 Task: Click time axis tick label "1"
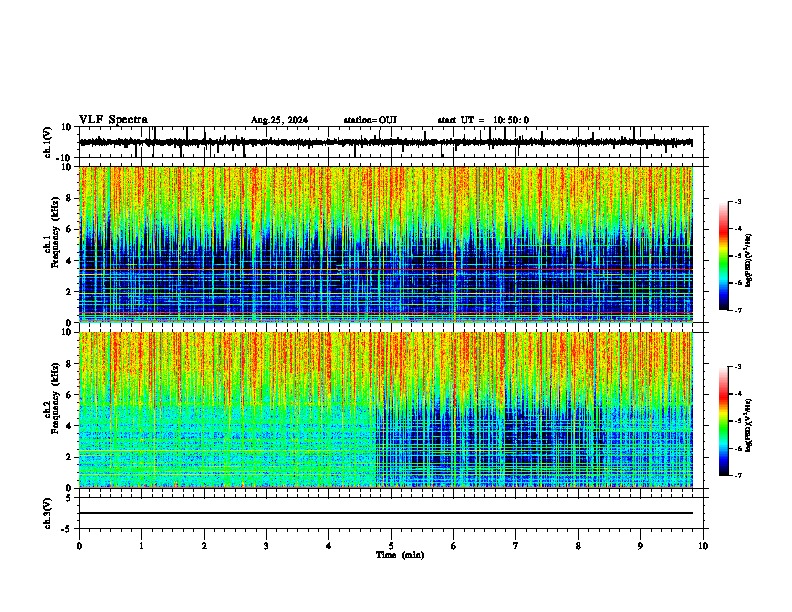pyautogui.click(x=141, y=546)
